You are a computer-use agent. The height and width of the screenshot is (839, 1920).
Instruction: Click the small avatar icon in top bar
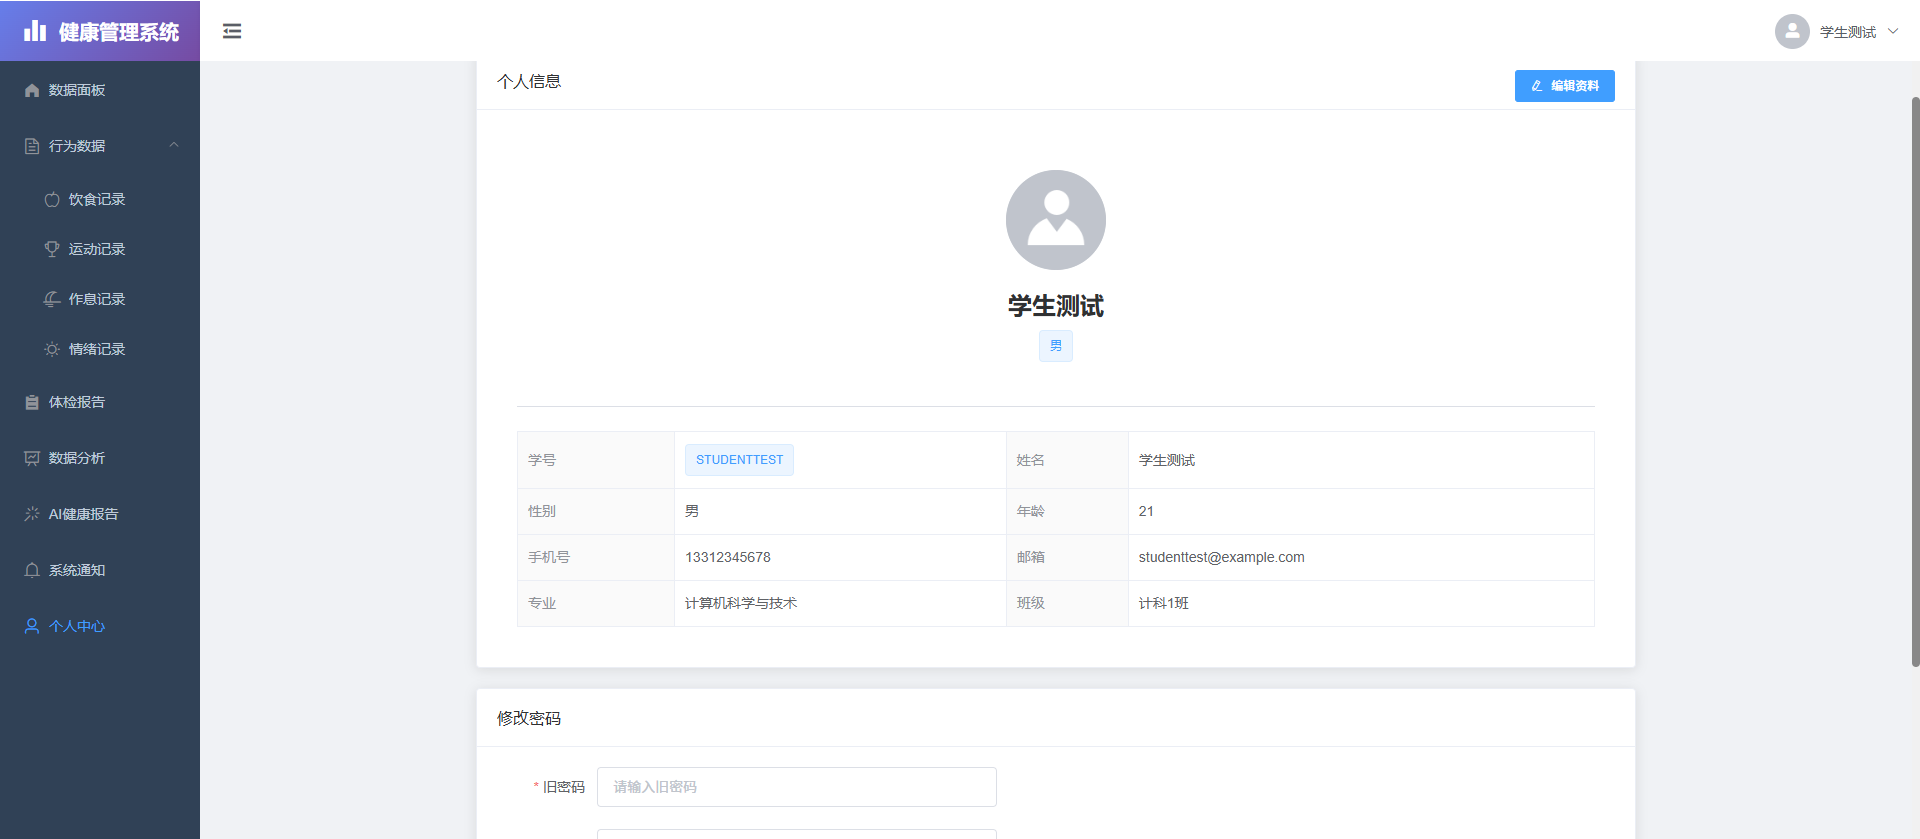pos(1792,31)
